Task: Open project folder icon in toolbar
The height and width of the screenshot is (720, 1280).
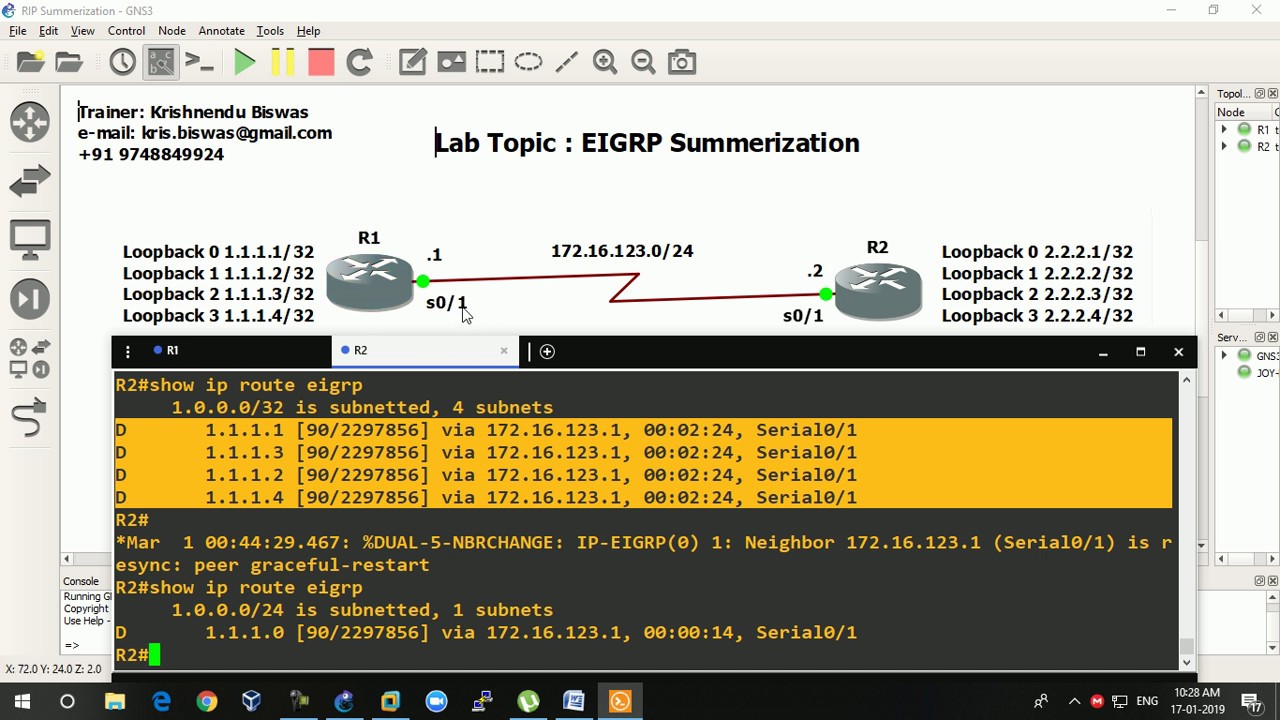Action: coord(69,62)
